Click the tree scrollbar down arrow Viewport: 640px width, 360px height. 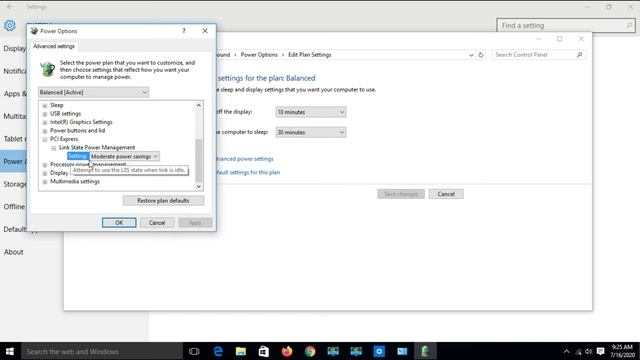(x=199, y=187)
